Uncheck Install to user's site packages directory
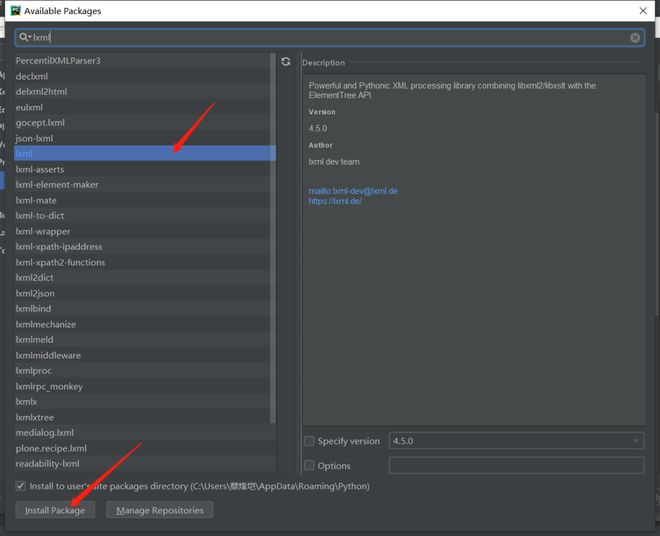 coord(21,486)
